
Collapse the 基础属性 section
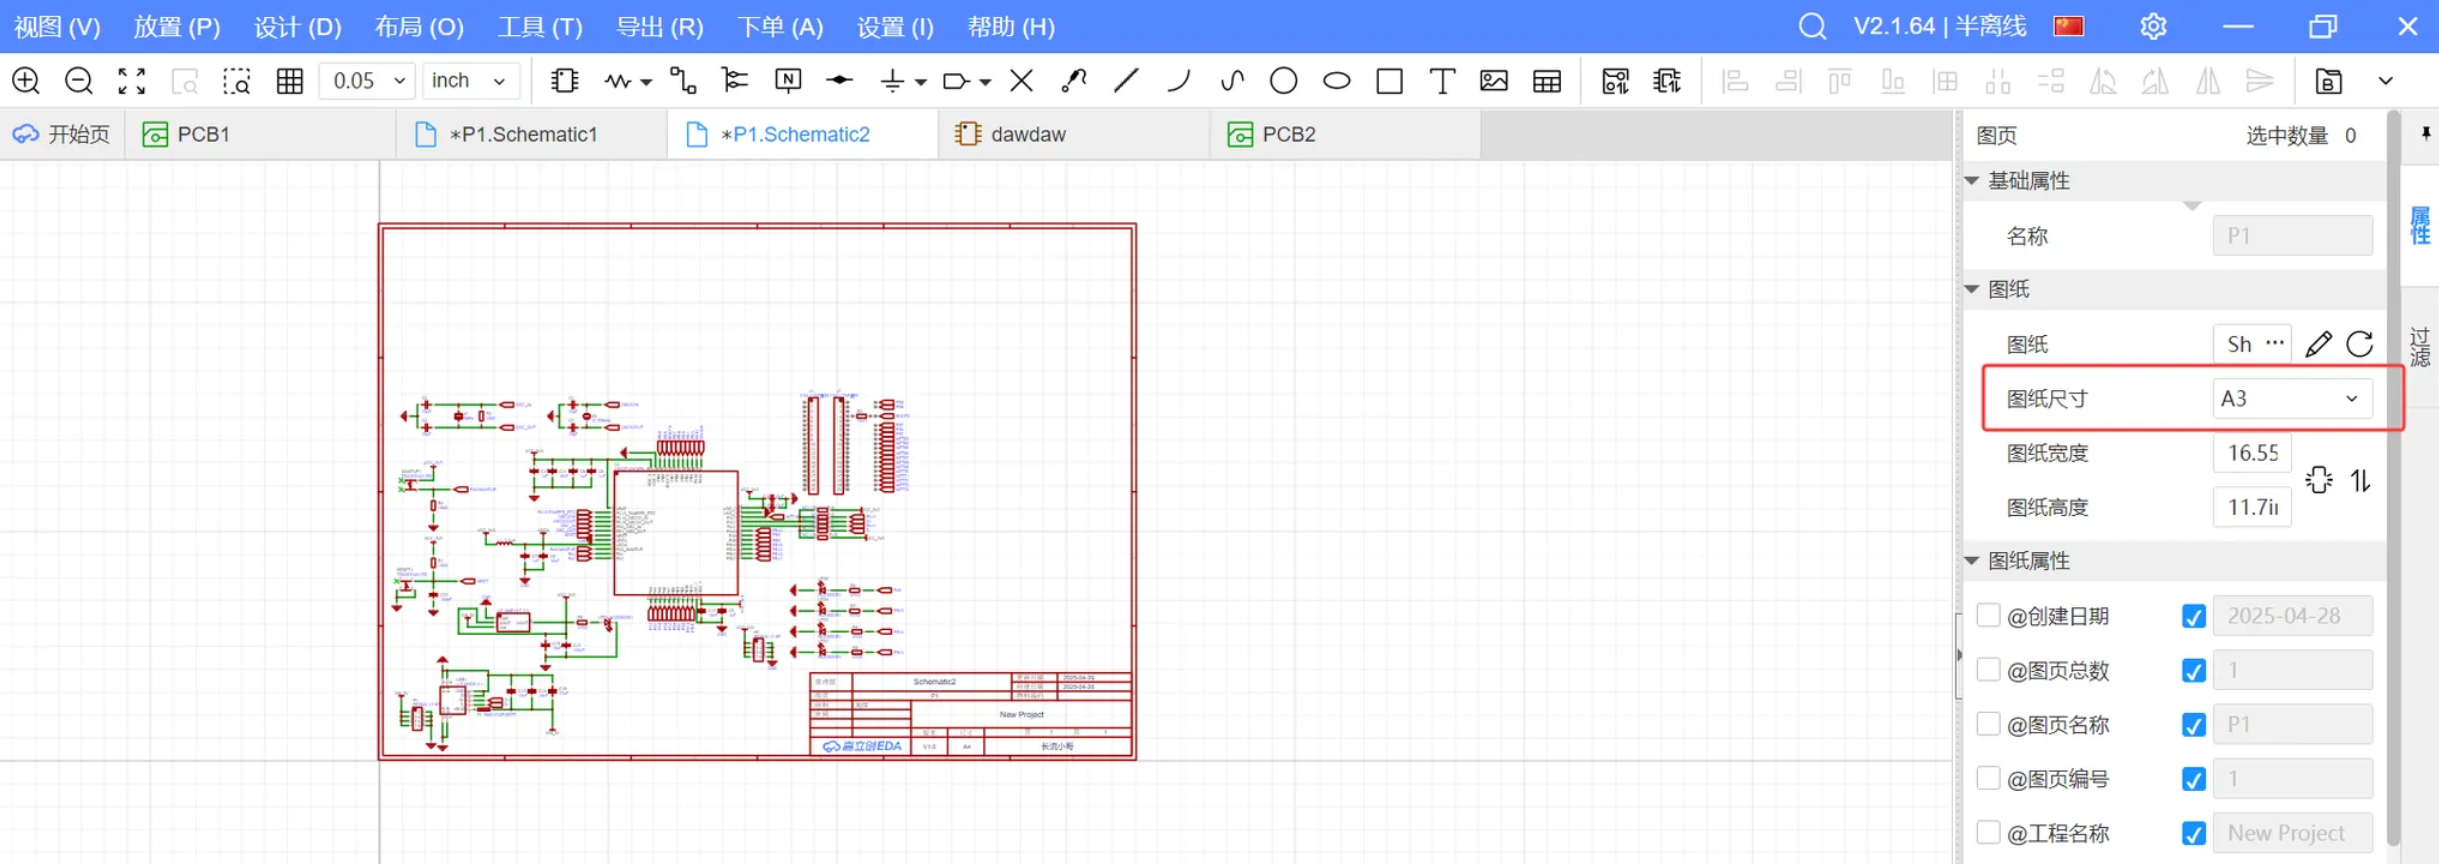1972,181
